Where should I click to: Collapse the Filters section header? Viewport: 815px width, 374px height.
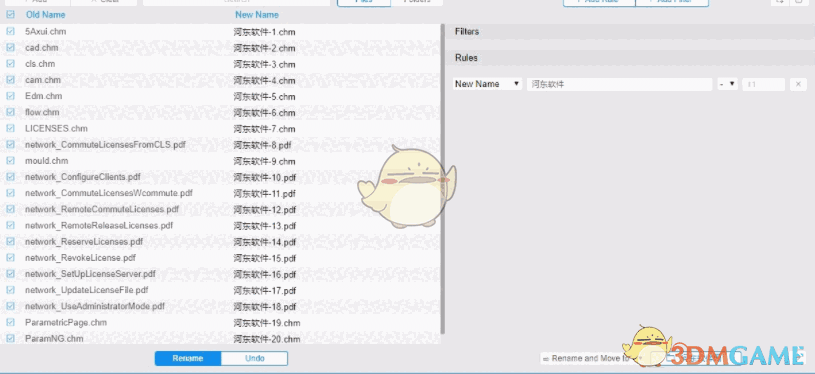tap(630, 32)
